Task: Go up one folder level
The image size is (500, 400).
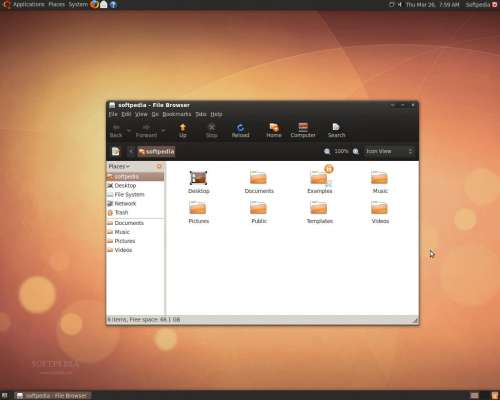Action: (183, 130)
